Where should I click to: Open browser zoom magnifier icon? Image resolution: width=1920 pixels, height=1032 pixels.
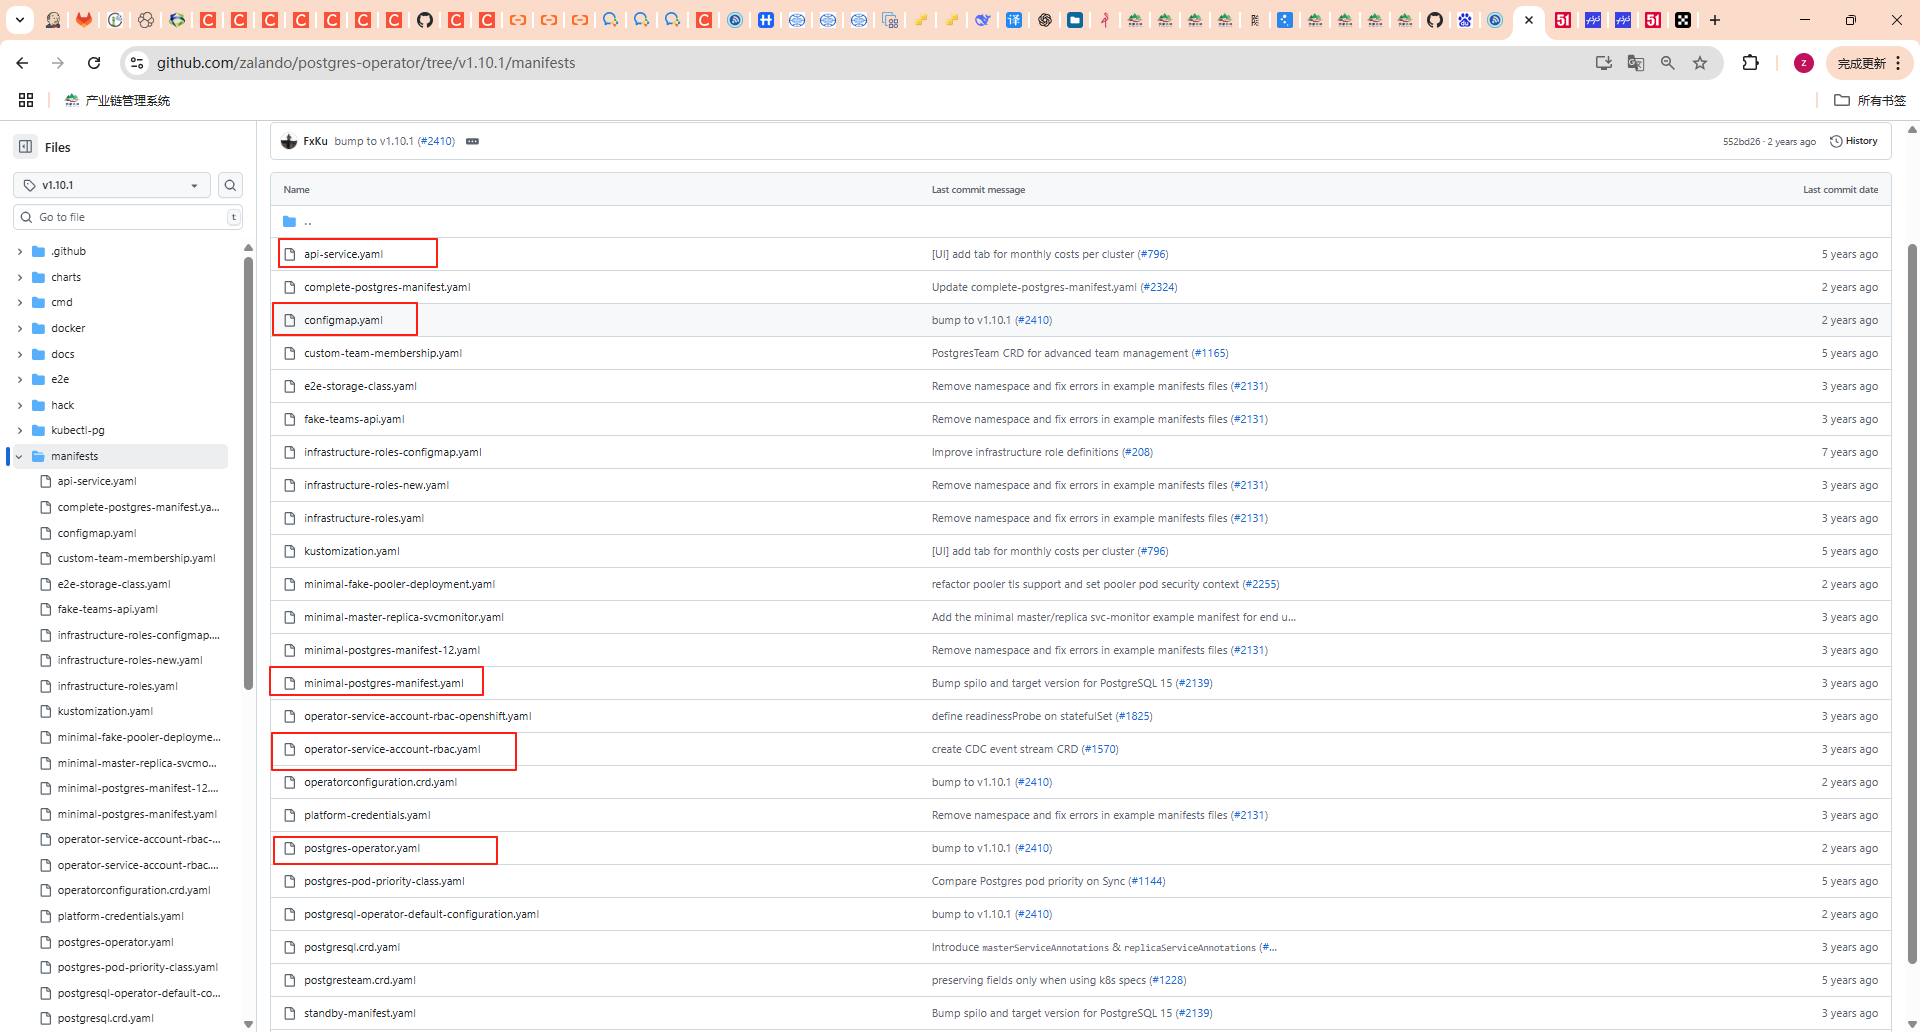[1668, 63]
